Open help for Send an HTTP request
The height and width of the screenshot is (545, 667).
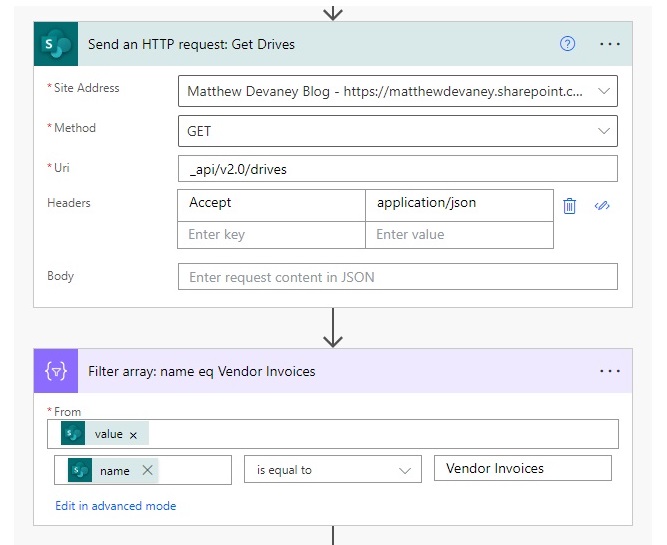(567, 44)
